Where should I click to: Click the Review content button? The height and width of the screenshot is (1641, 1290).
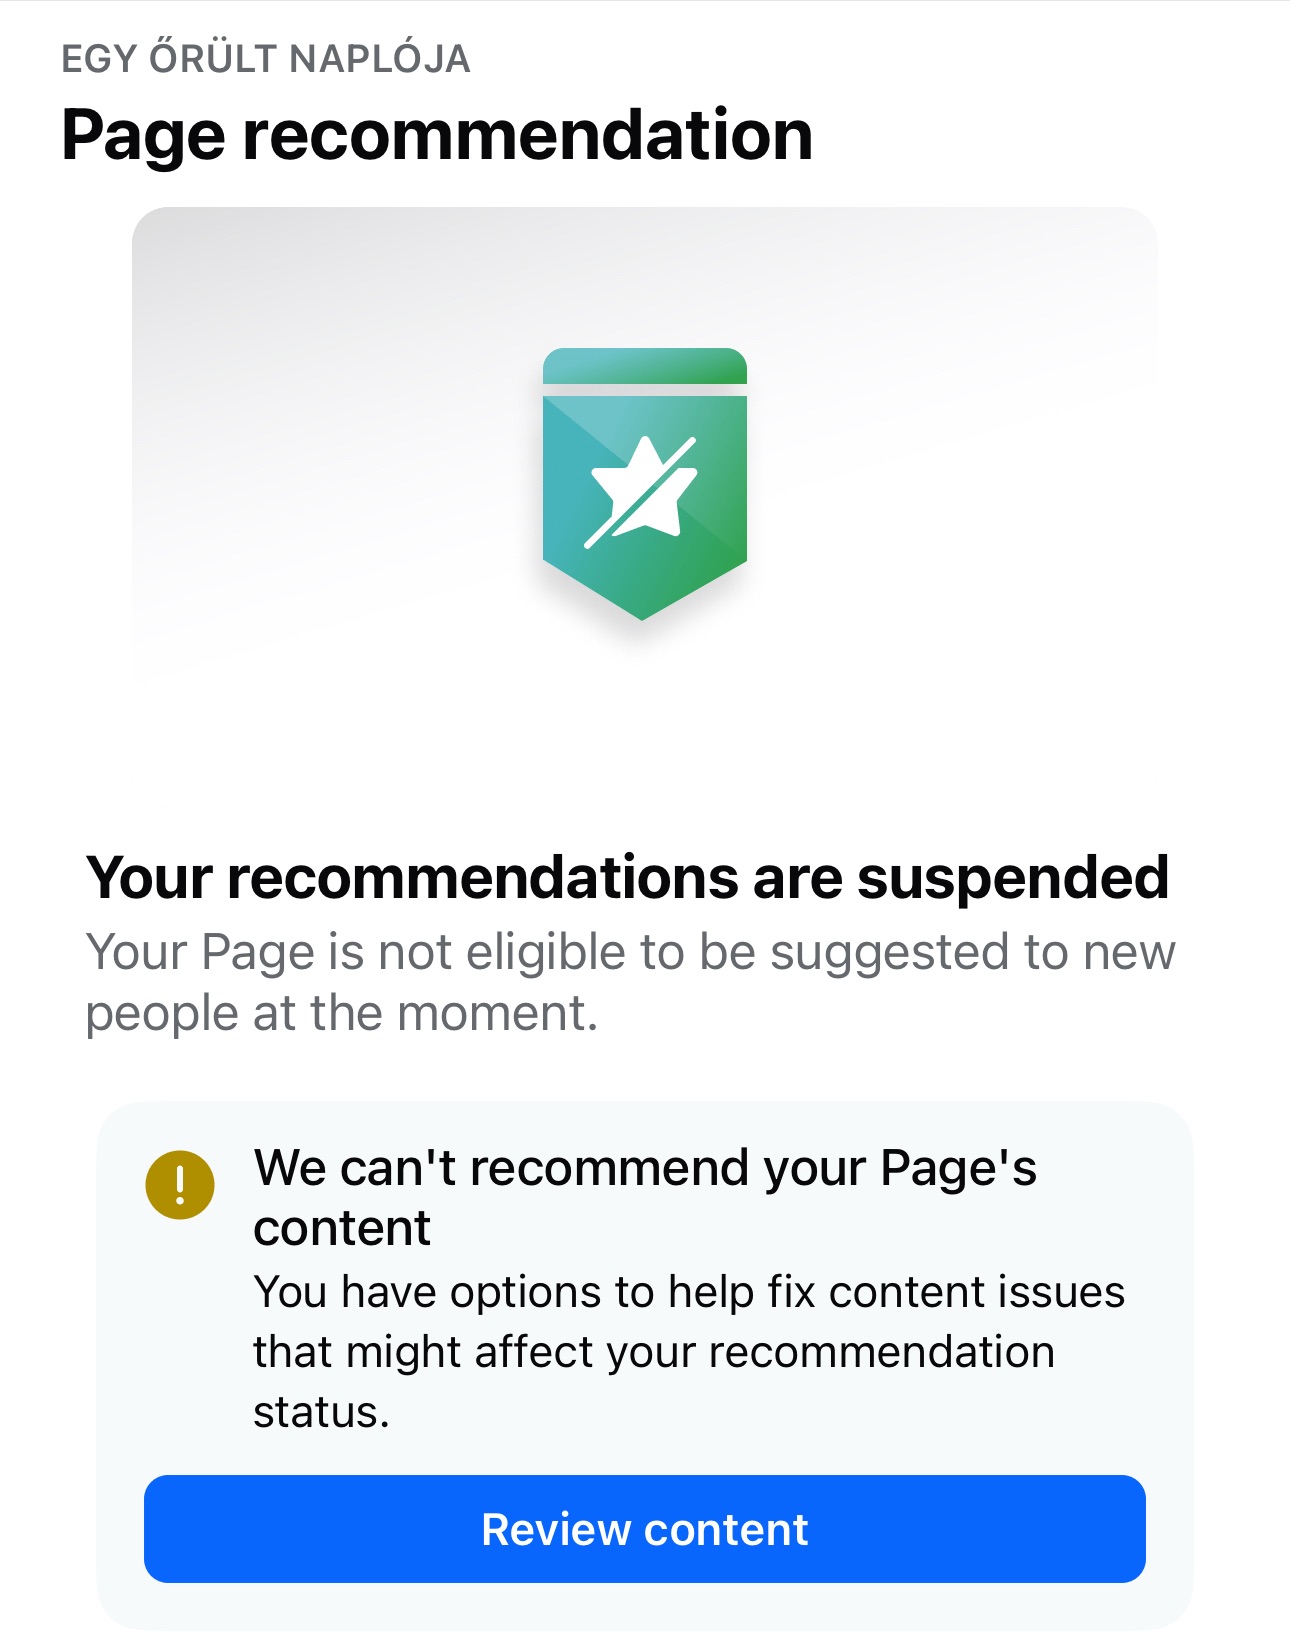click(644, 1528)
